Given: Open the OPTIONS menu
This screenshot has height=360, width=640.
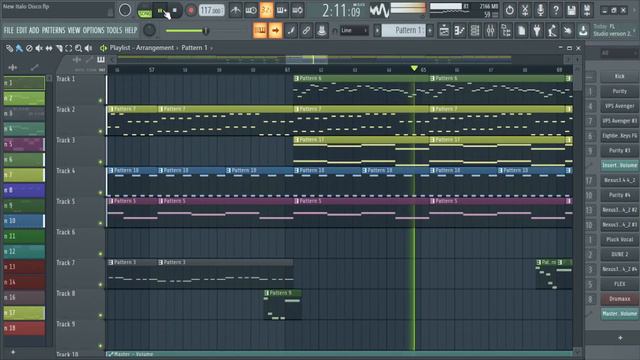Looking at the screenshot, I should point(93,31).
